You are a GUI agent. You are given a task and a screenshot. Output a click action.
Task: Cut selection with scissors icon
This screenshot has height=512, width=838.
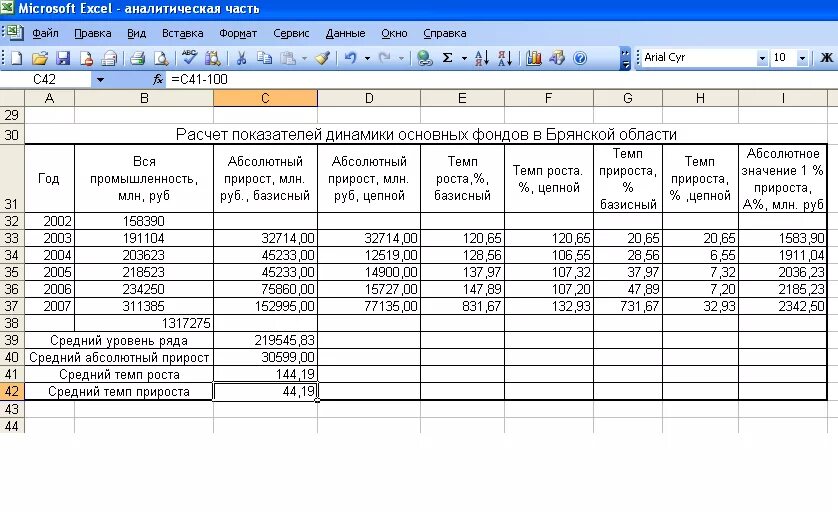click(241, 58)
